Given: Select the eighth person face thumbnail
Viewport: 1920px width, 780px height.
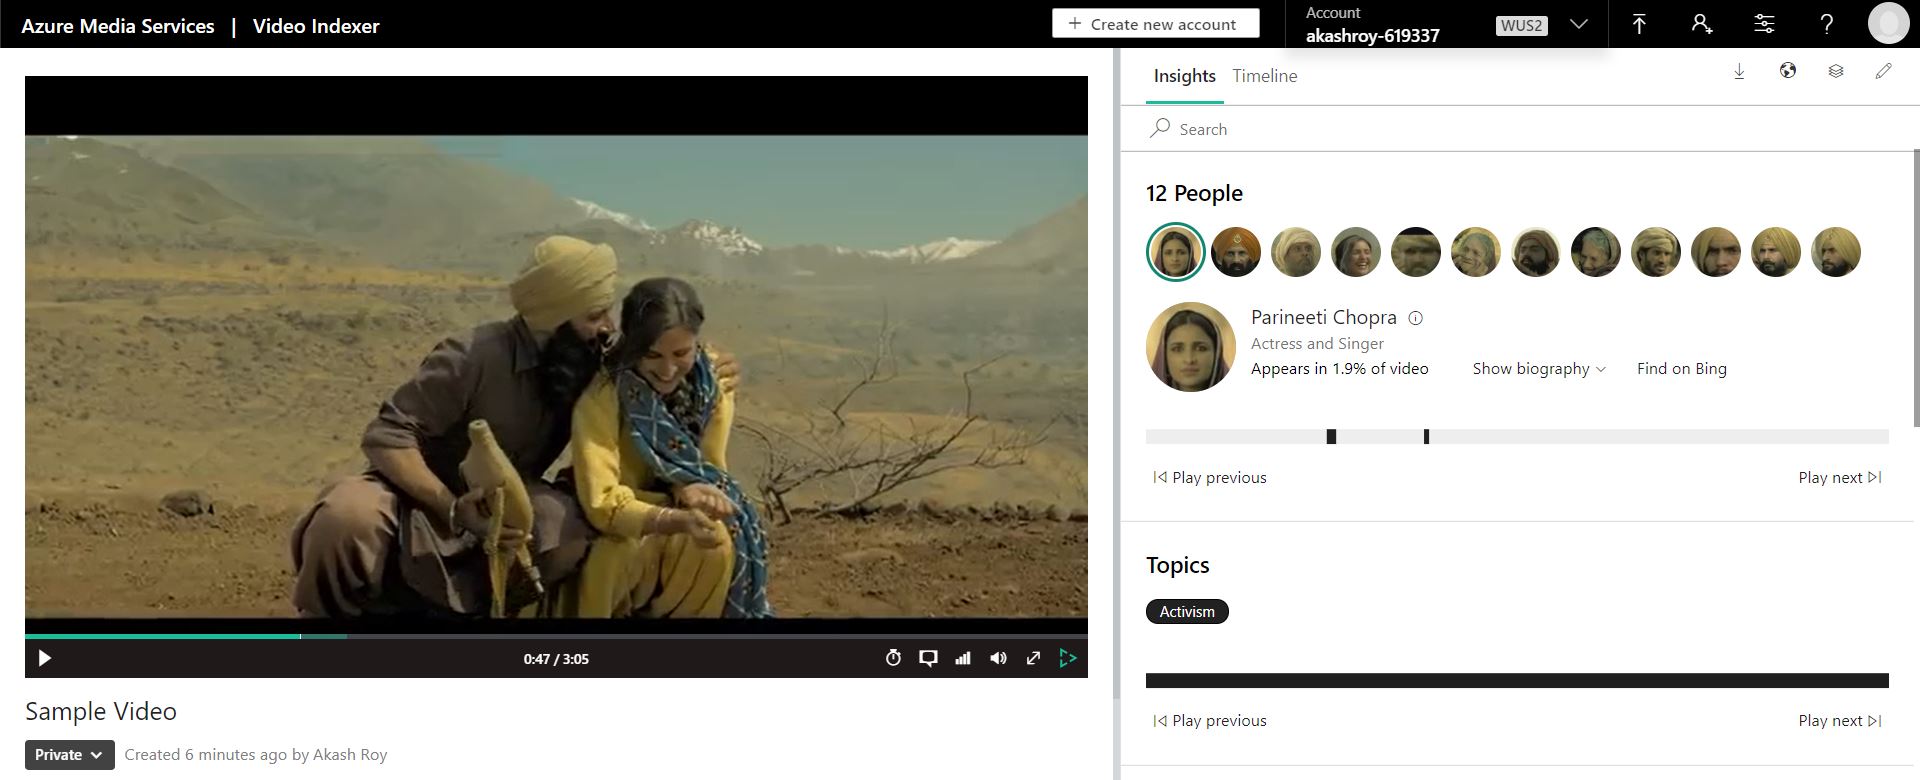Looking at the screenshot, I should pyautogui.click(x=1596, y=252).
